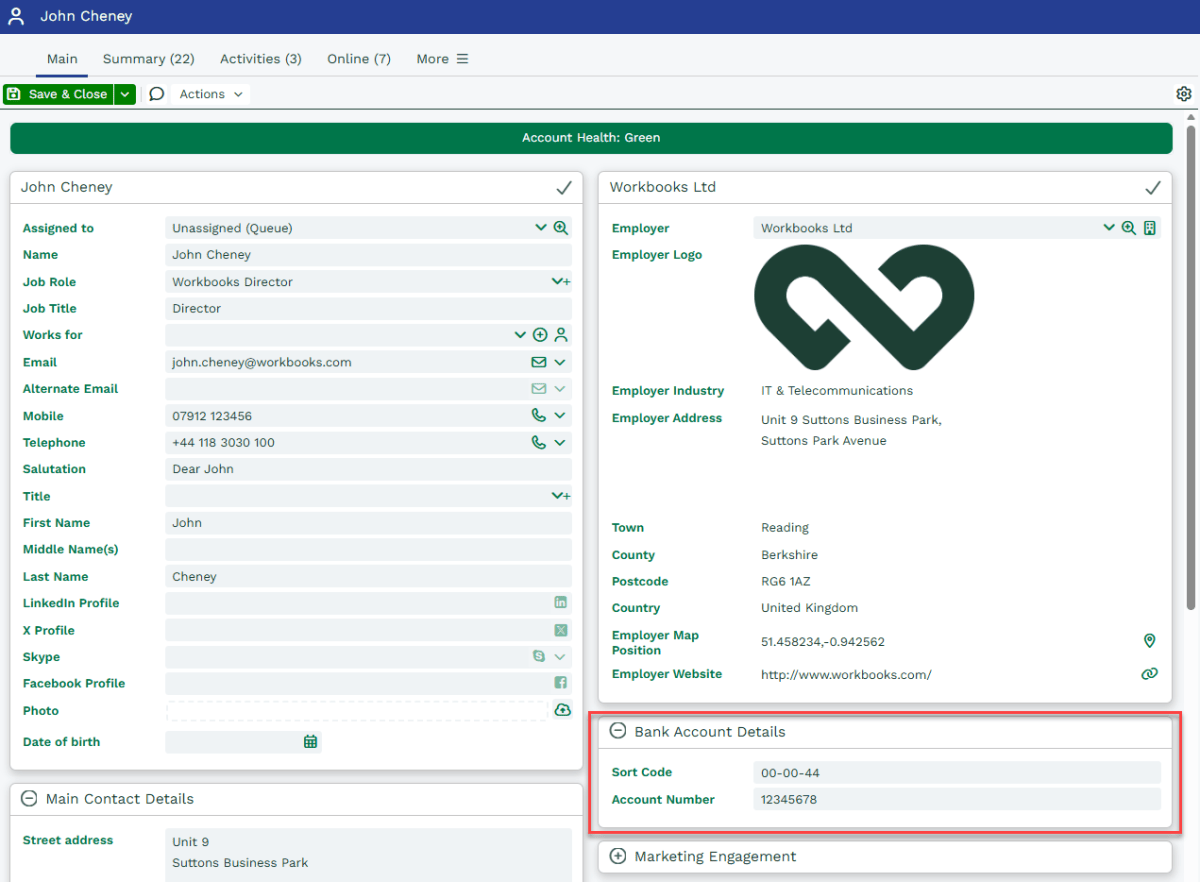Click the person icon beside John Cheney title
Image resolution: width=1200 pixels, height=882 pixels.
[16, 16]
